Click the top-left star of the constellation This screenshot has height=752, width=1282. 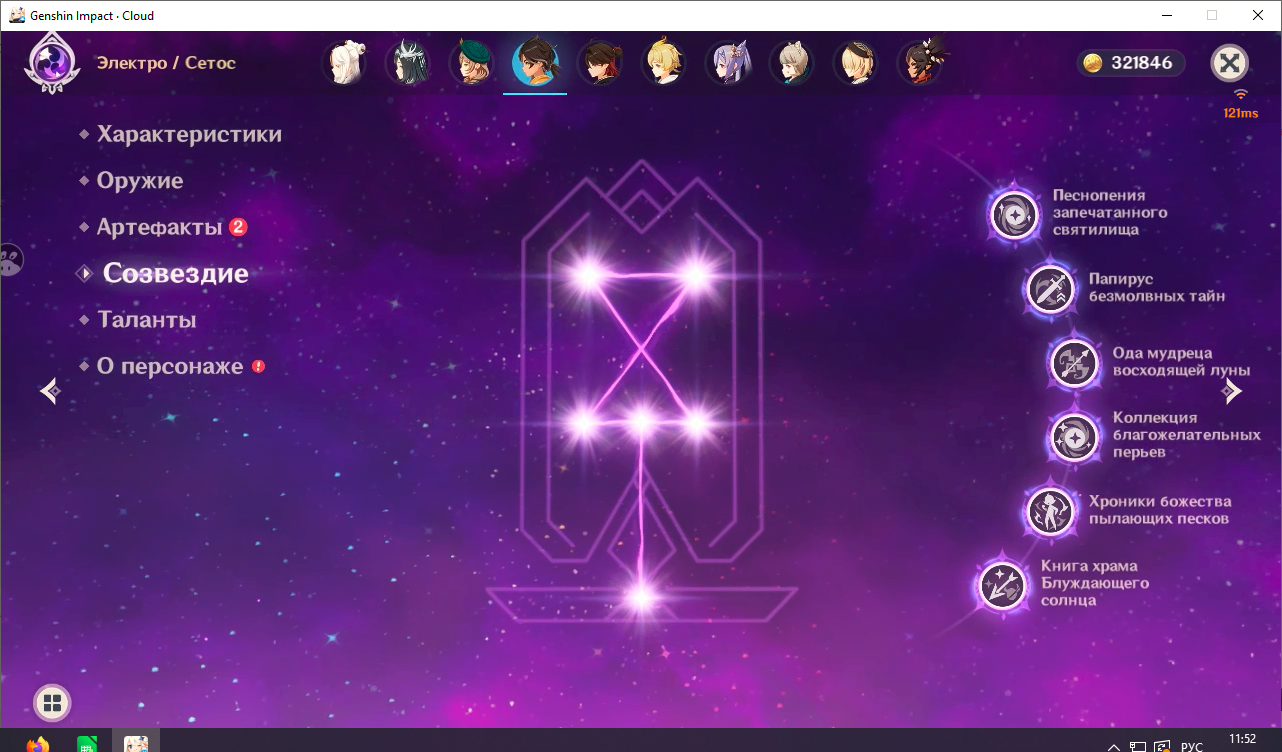pos(587,273)
